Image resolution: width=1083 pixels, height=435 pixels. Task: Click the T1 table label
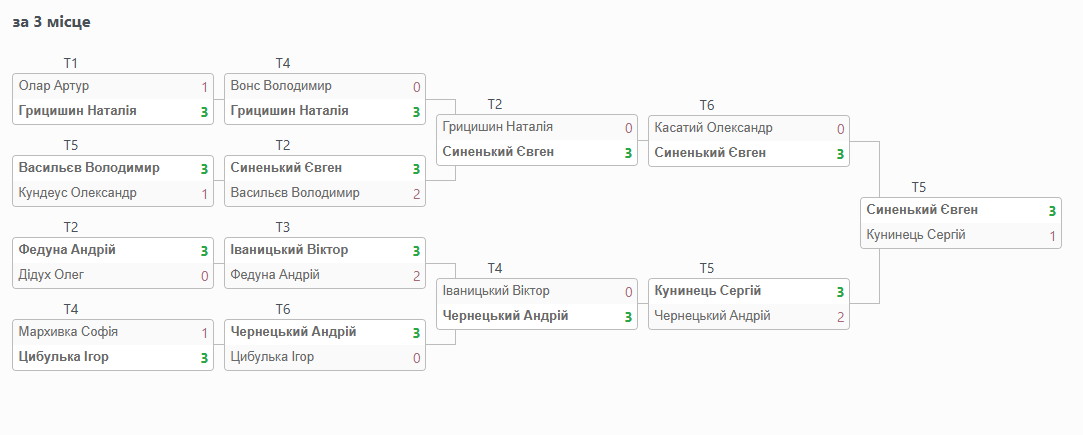pos(70,64)
